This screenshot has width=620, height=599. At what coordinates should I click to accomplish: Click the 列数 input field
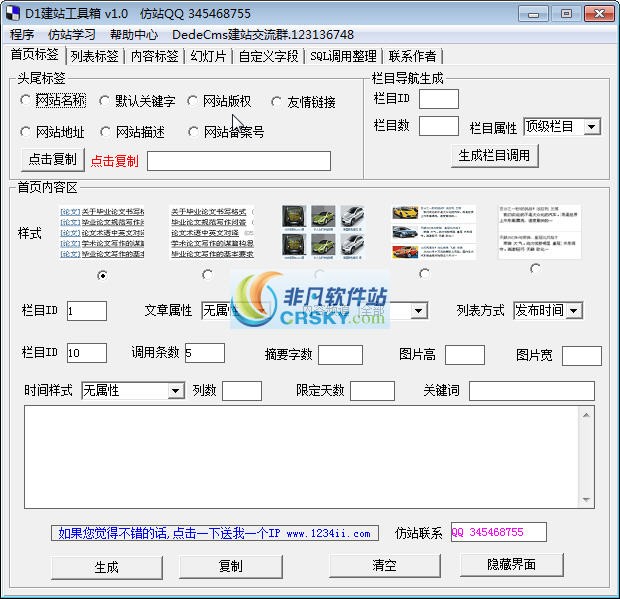pos(242,391)
